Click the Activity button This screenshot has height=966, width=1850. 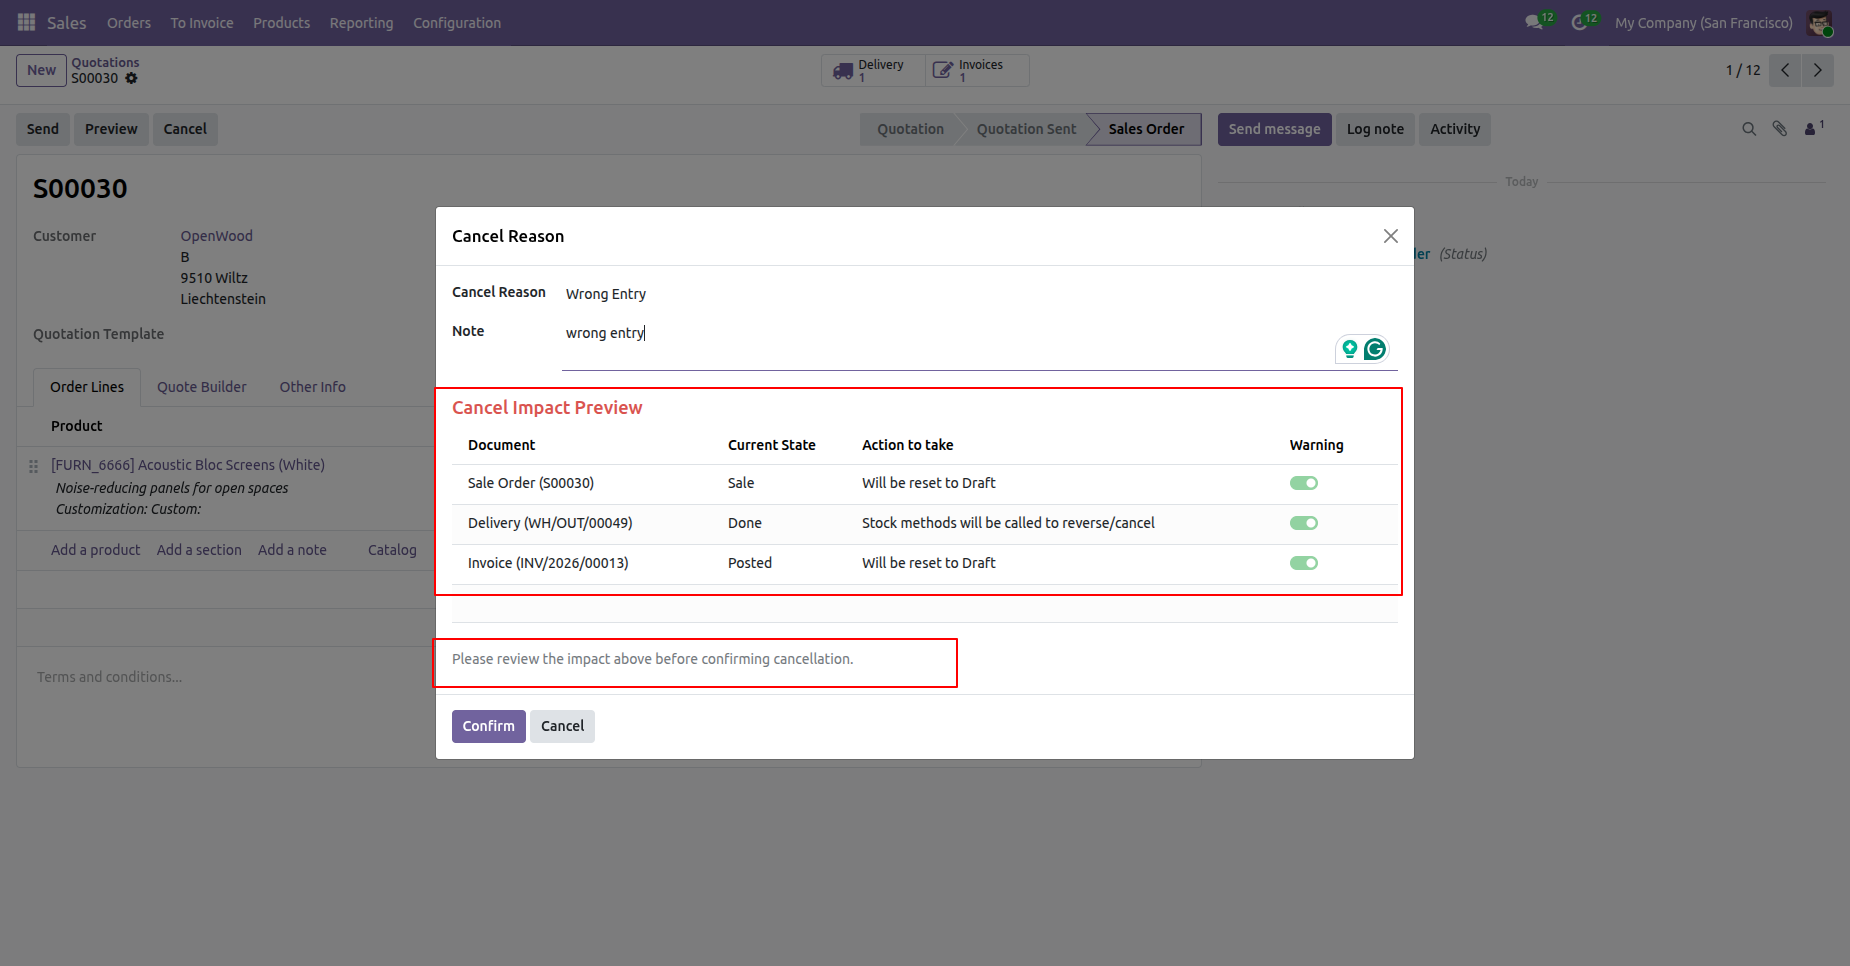tap(1455, 129)
